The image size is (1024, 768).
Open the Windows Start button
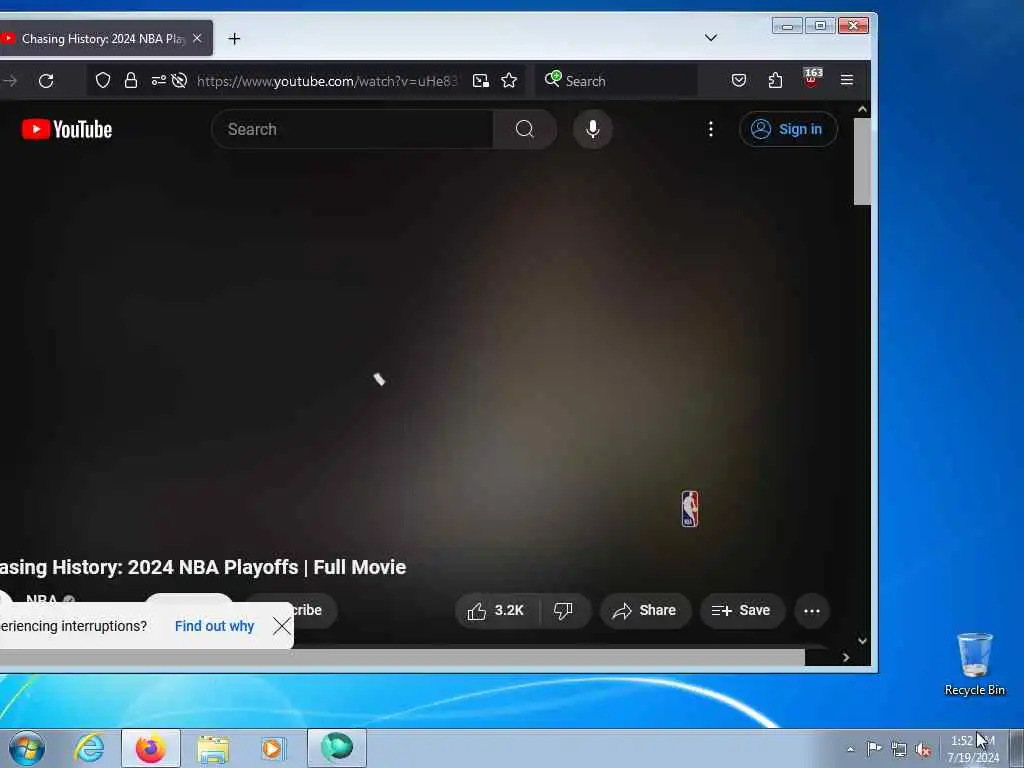click(x=27, y=748)
